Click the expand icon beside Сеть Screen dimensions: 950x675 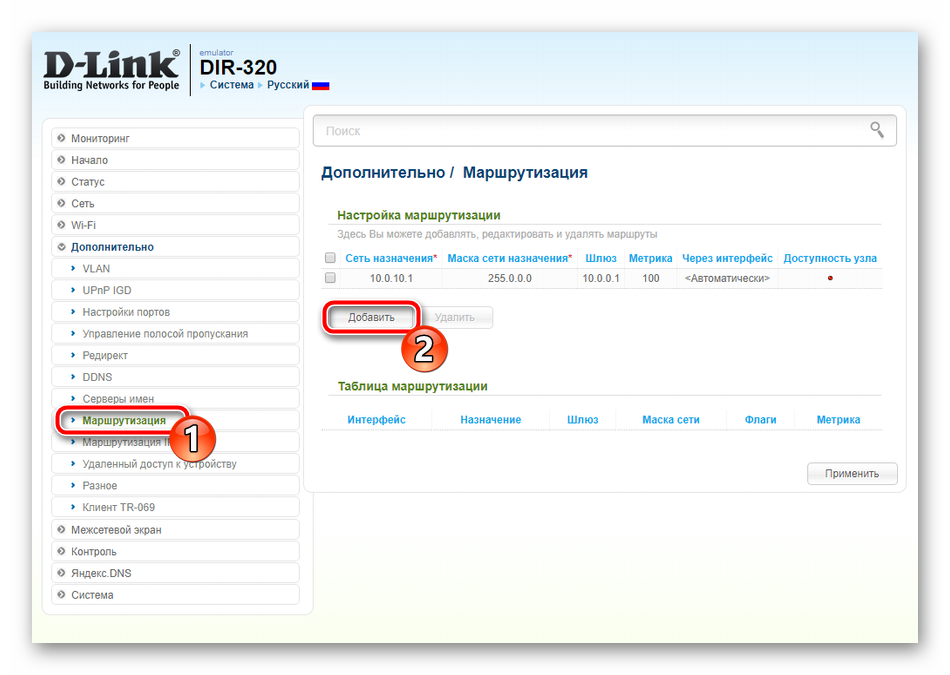coord(61,204)
